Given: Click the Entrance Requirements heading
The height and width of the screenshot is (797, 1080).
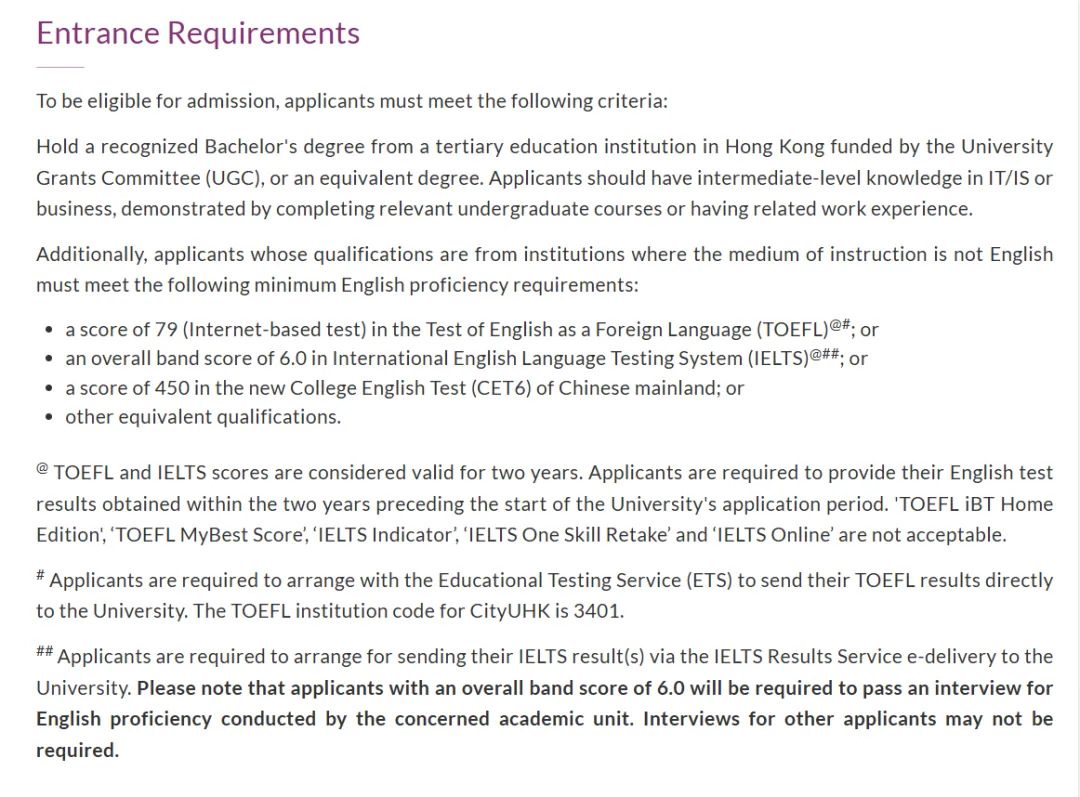Looking at the screenshot, I should [198, 33].
